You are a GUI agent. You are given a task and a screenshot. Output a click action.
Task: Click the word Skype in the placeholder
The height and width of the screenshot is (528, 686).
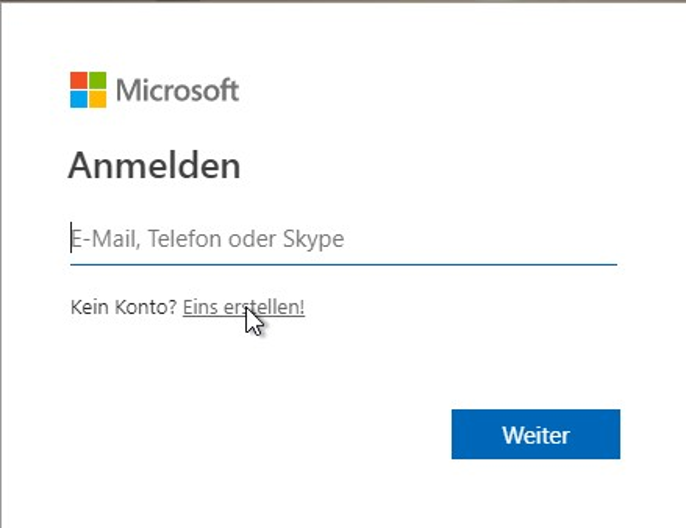pos(313,240)
